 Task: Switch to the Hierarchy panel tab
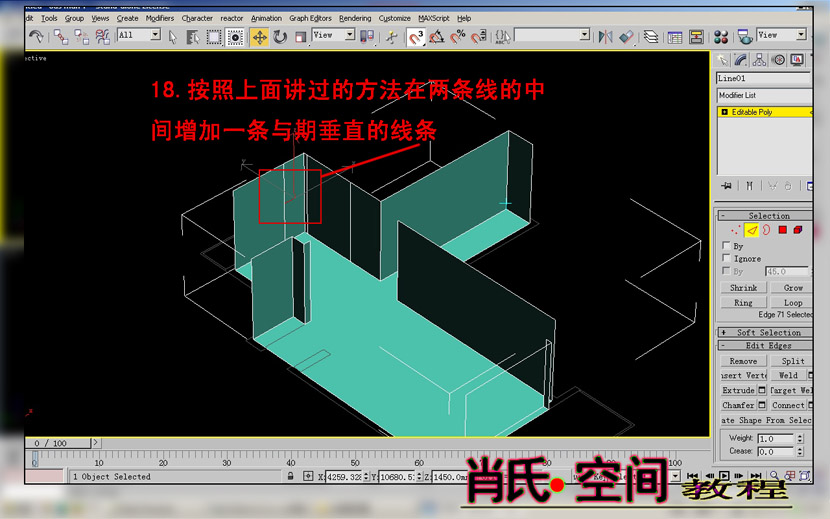tap(760, 60)
